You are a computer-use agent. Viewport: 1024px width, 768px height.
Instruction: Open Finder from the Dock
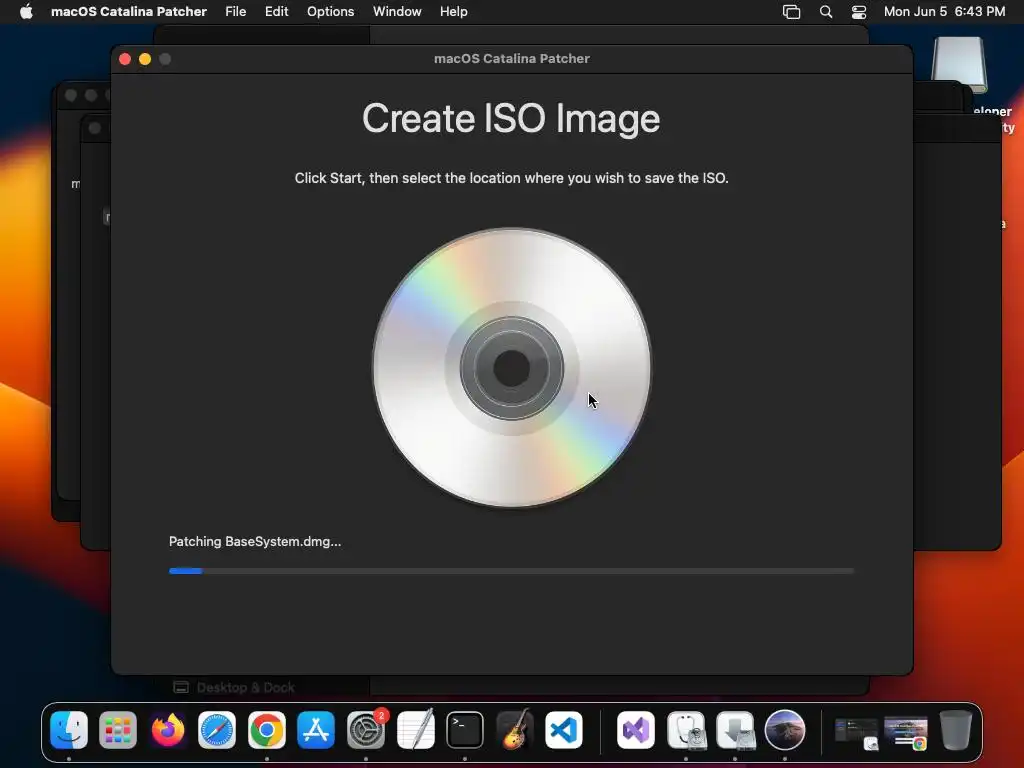tap(69, 730)
